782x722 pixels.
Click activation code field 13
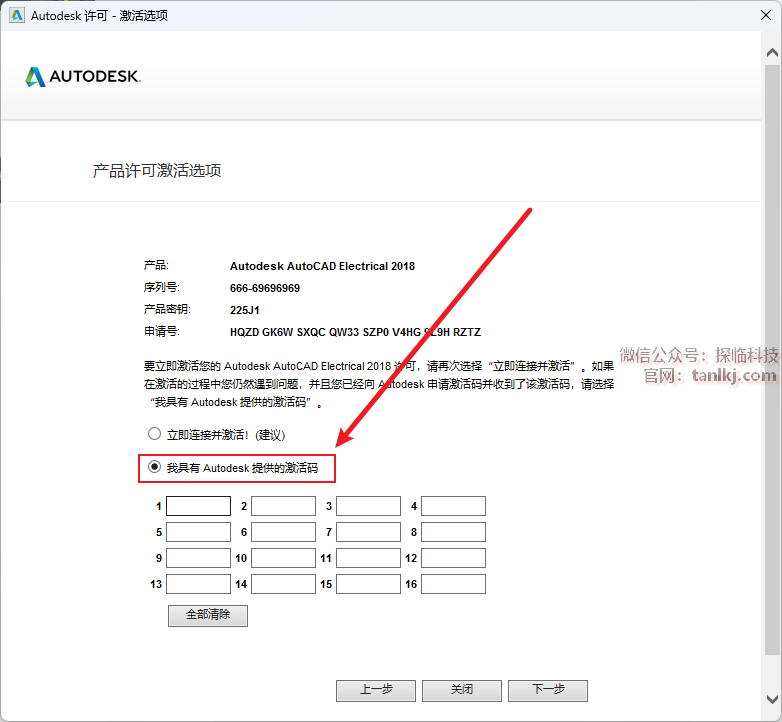(x=198, y=584)
